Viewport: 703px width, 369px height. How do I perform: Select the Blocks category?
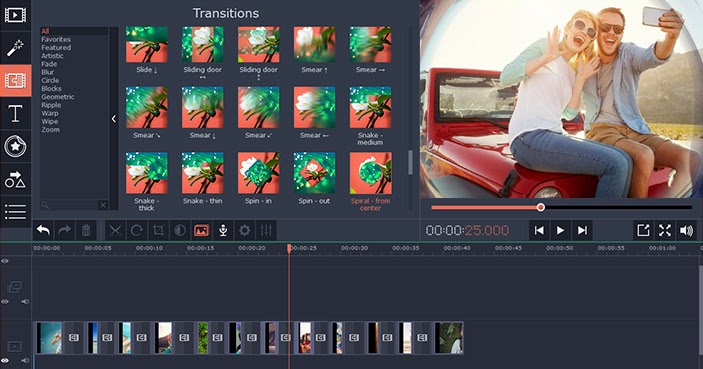point(52,89)
